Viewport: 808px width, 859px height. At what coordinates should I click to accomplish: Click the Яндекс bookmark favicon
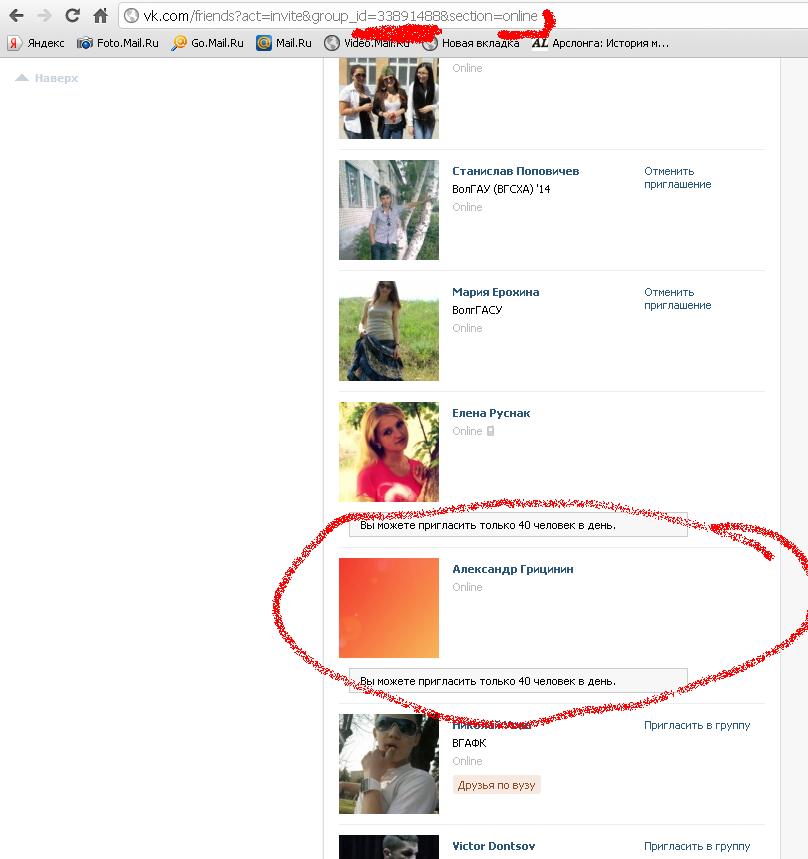[15, 43]
